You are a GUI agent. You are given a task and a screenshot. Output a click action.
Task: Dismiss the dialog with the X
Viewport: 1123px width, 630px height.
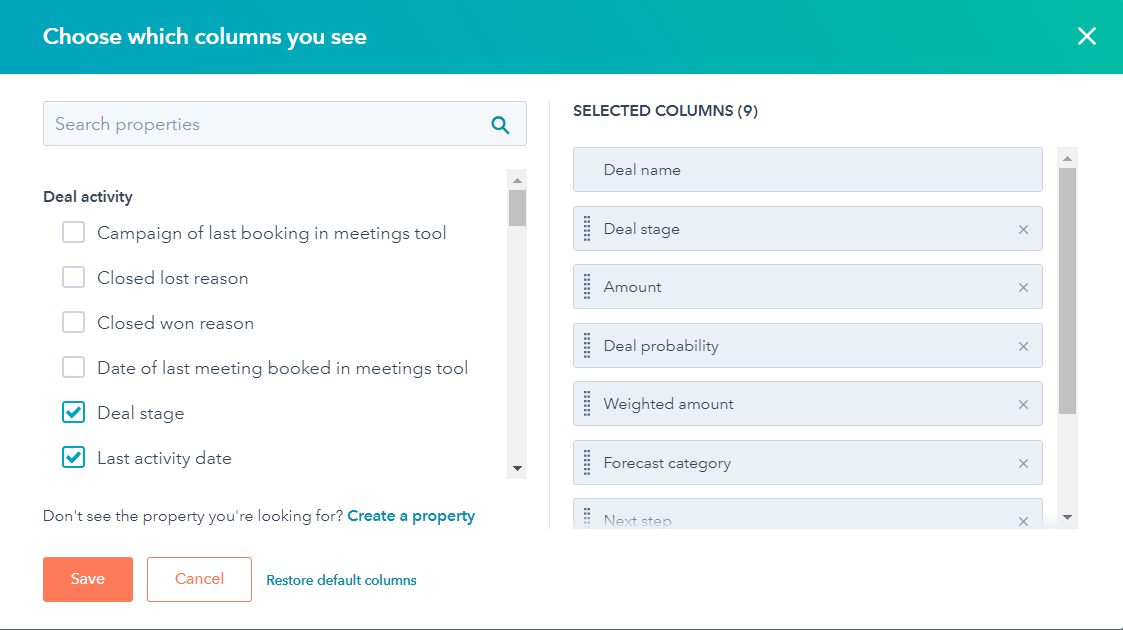point(1087,36)
